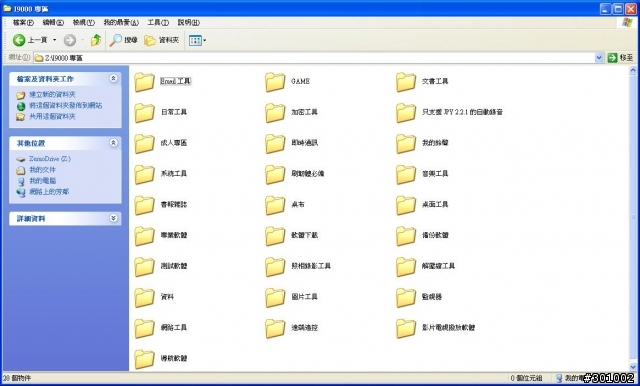Open the back history dropdown arrow

(x=55, y=40)
